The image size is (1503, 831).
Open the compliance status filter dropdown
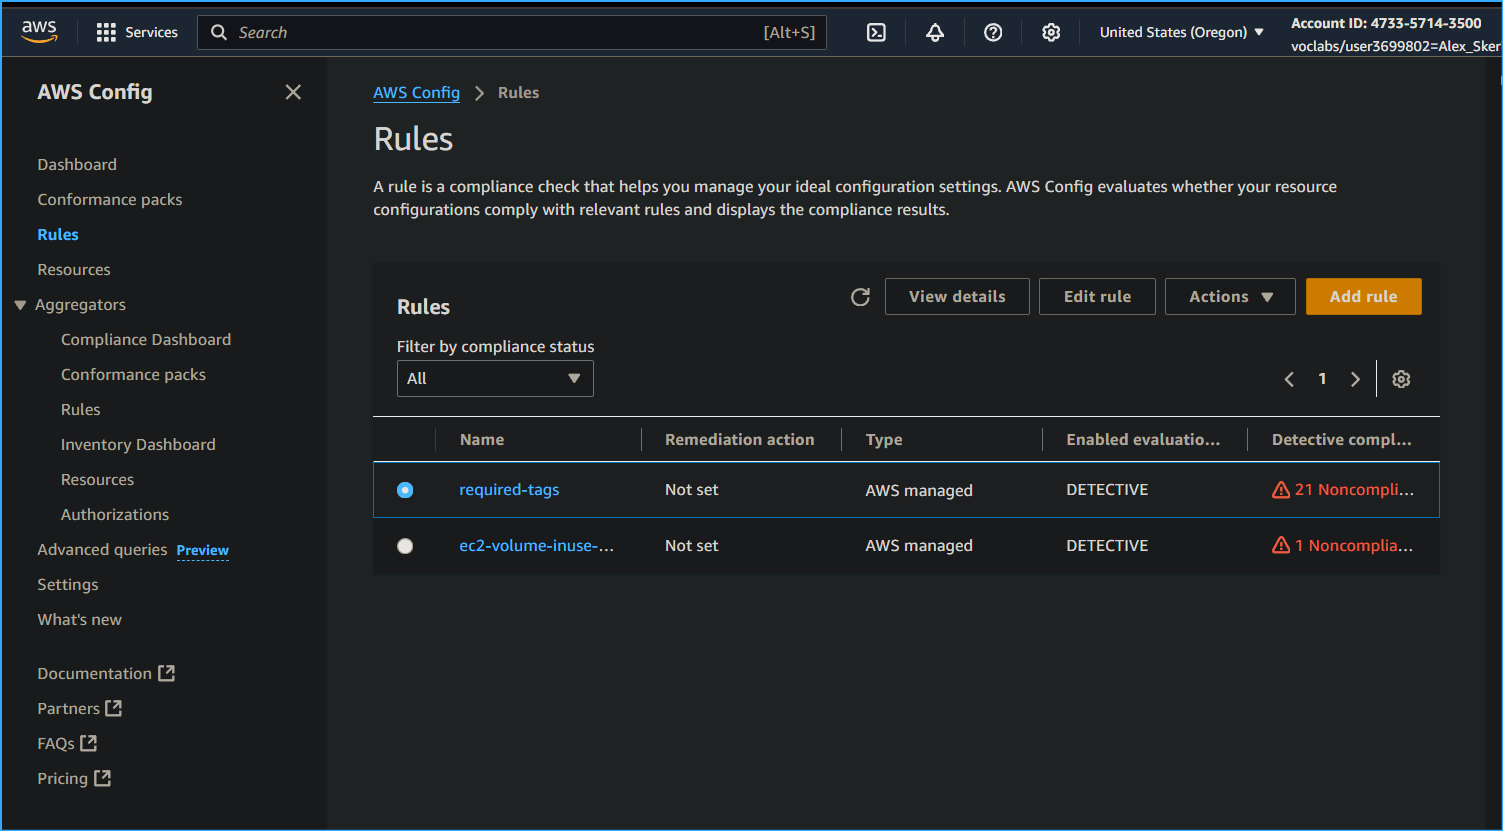[x=494, y=378]
